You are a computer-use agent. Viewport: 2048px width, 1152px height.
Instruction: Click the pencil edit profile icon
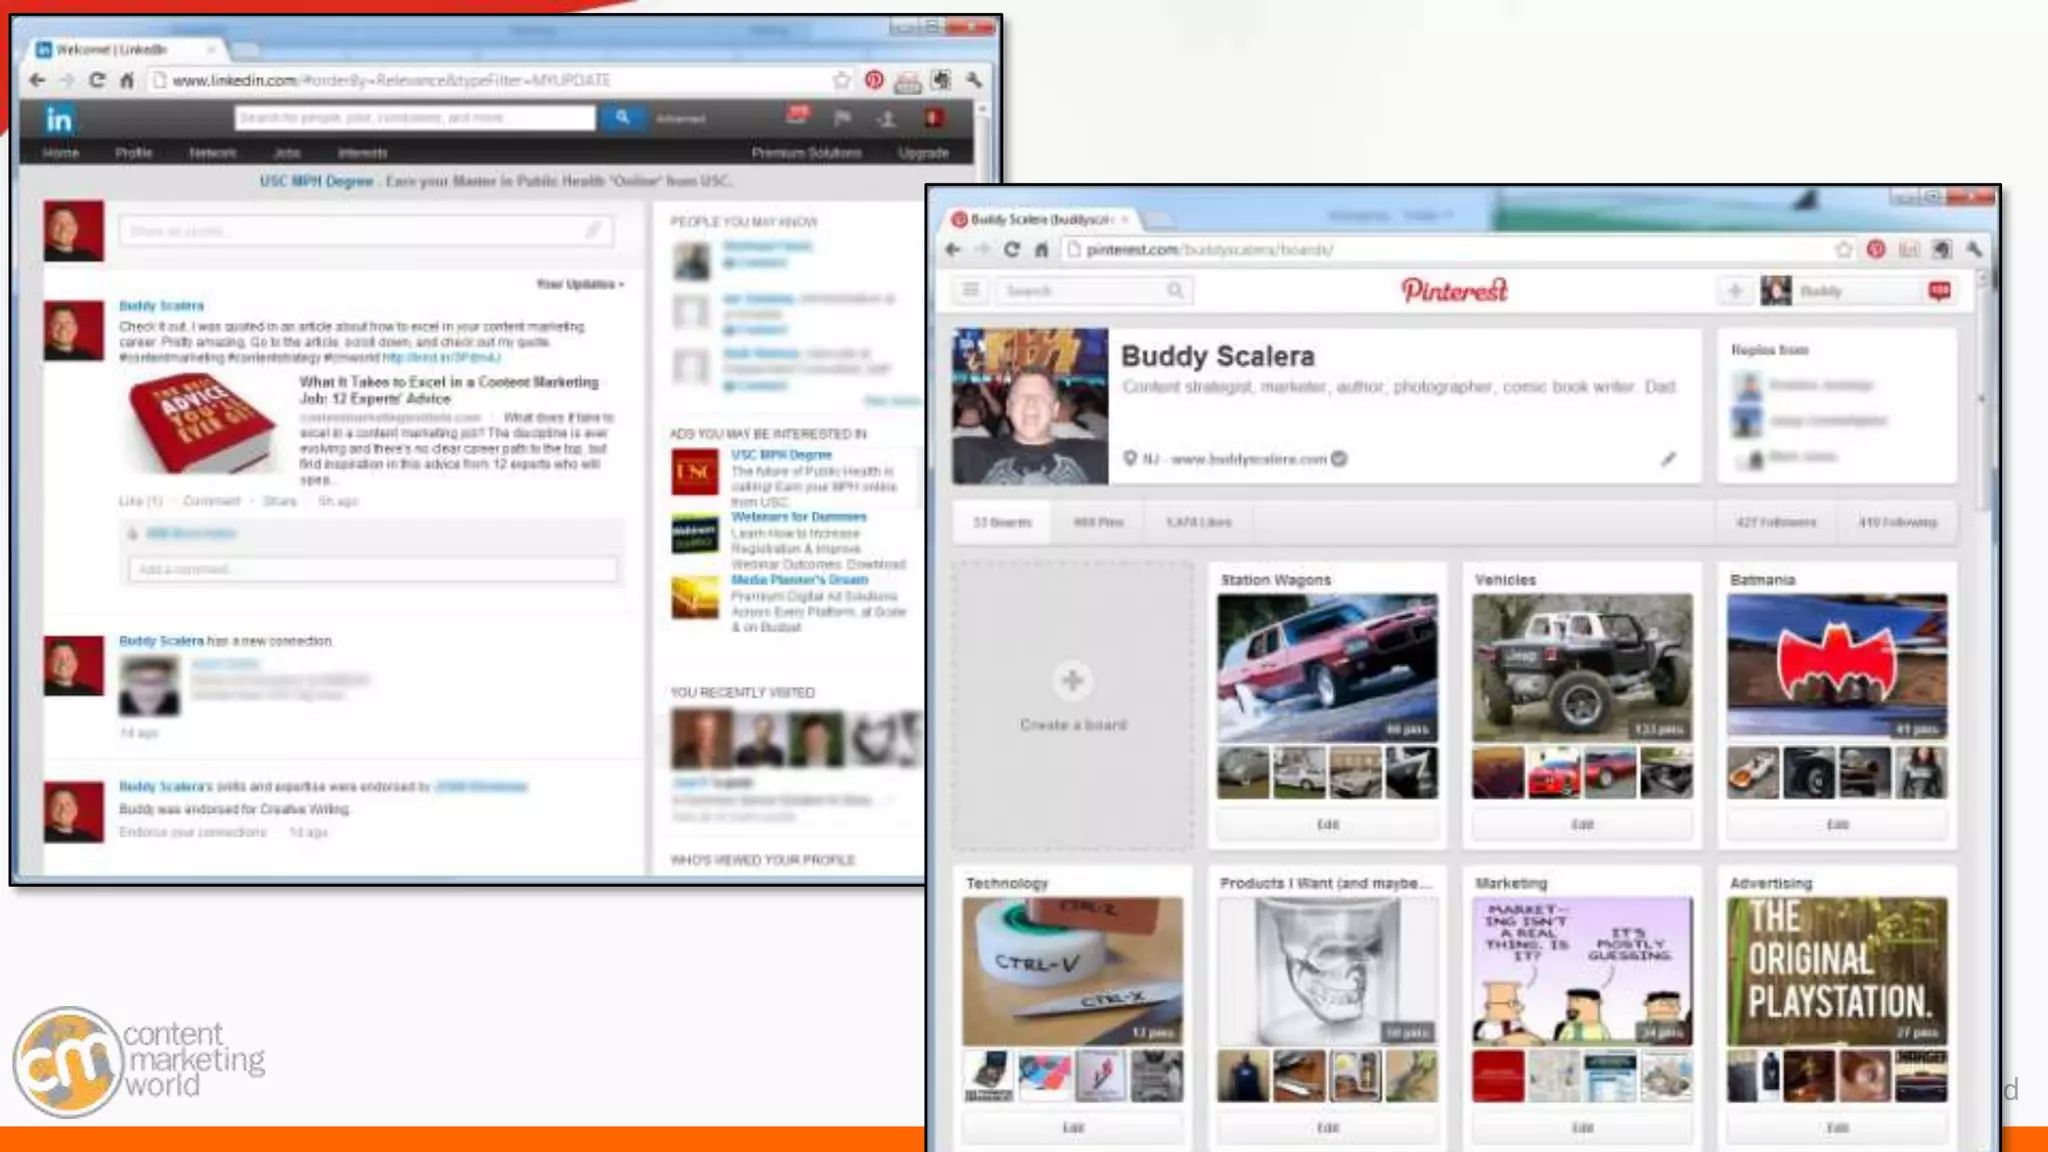click(x=1668, y=459)
